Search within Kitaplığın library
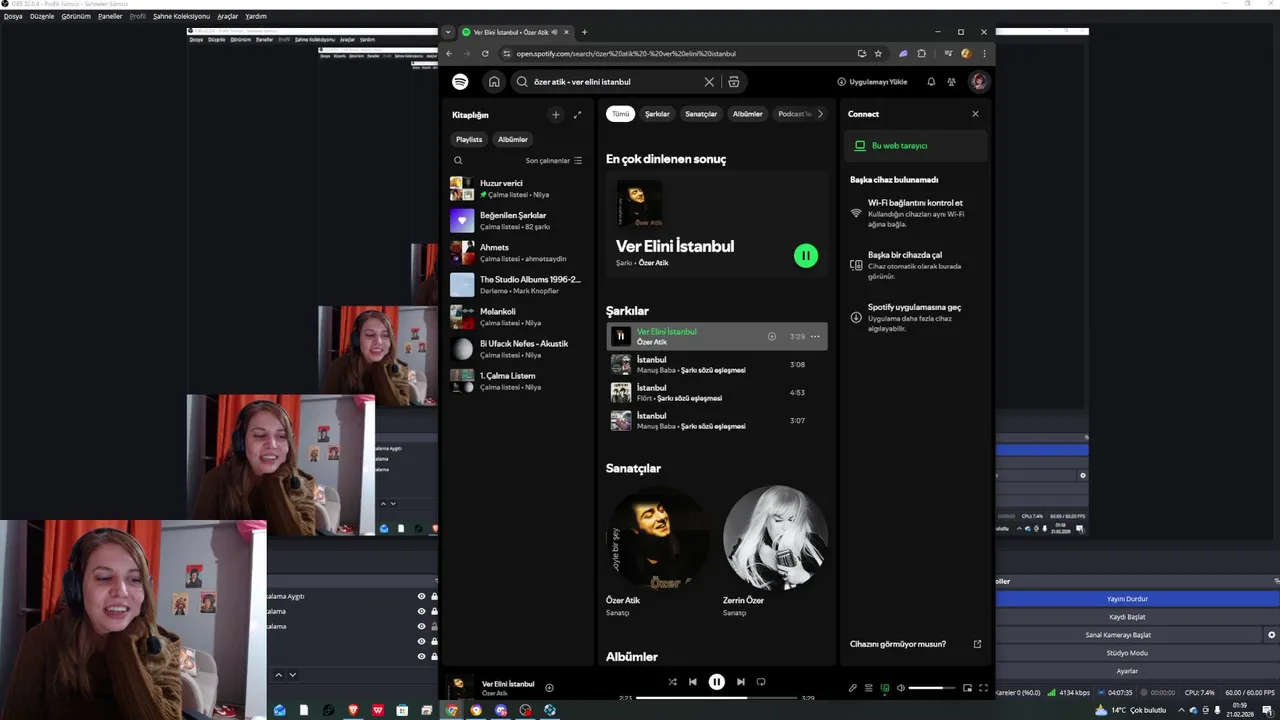Image resolution: width=1280 pixels, height=720 pixels. tap(458, 160)
